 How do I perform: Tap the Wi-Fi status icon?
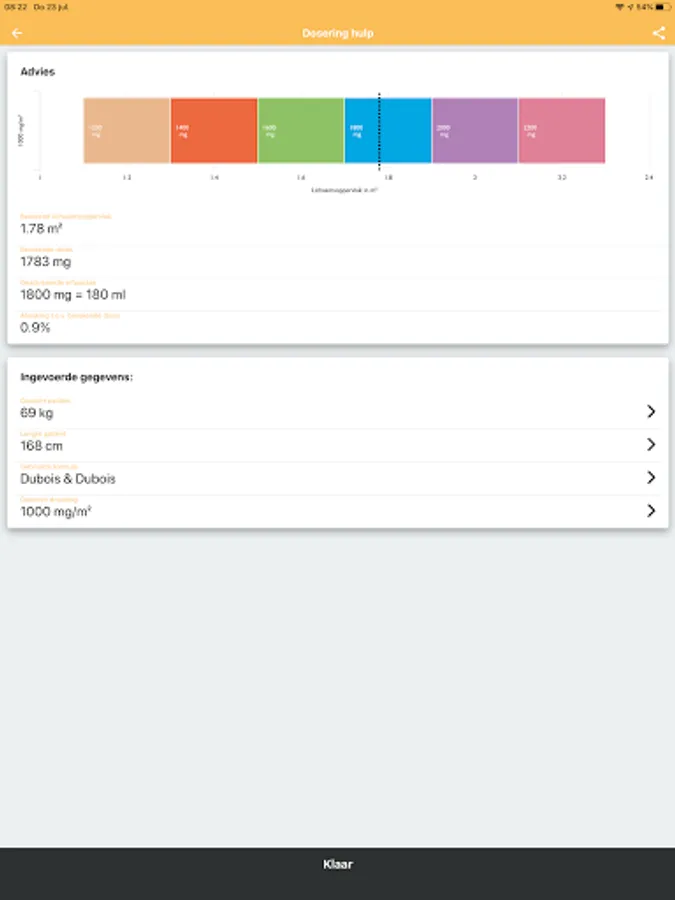(620, 7)
